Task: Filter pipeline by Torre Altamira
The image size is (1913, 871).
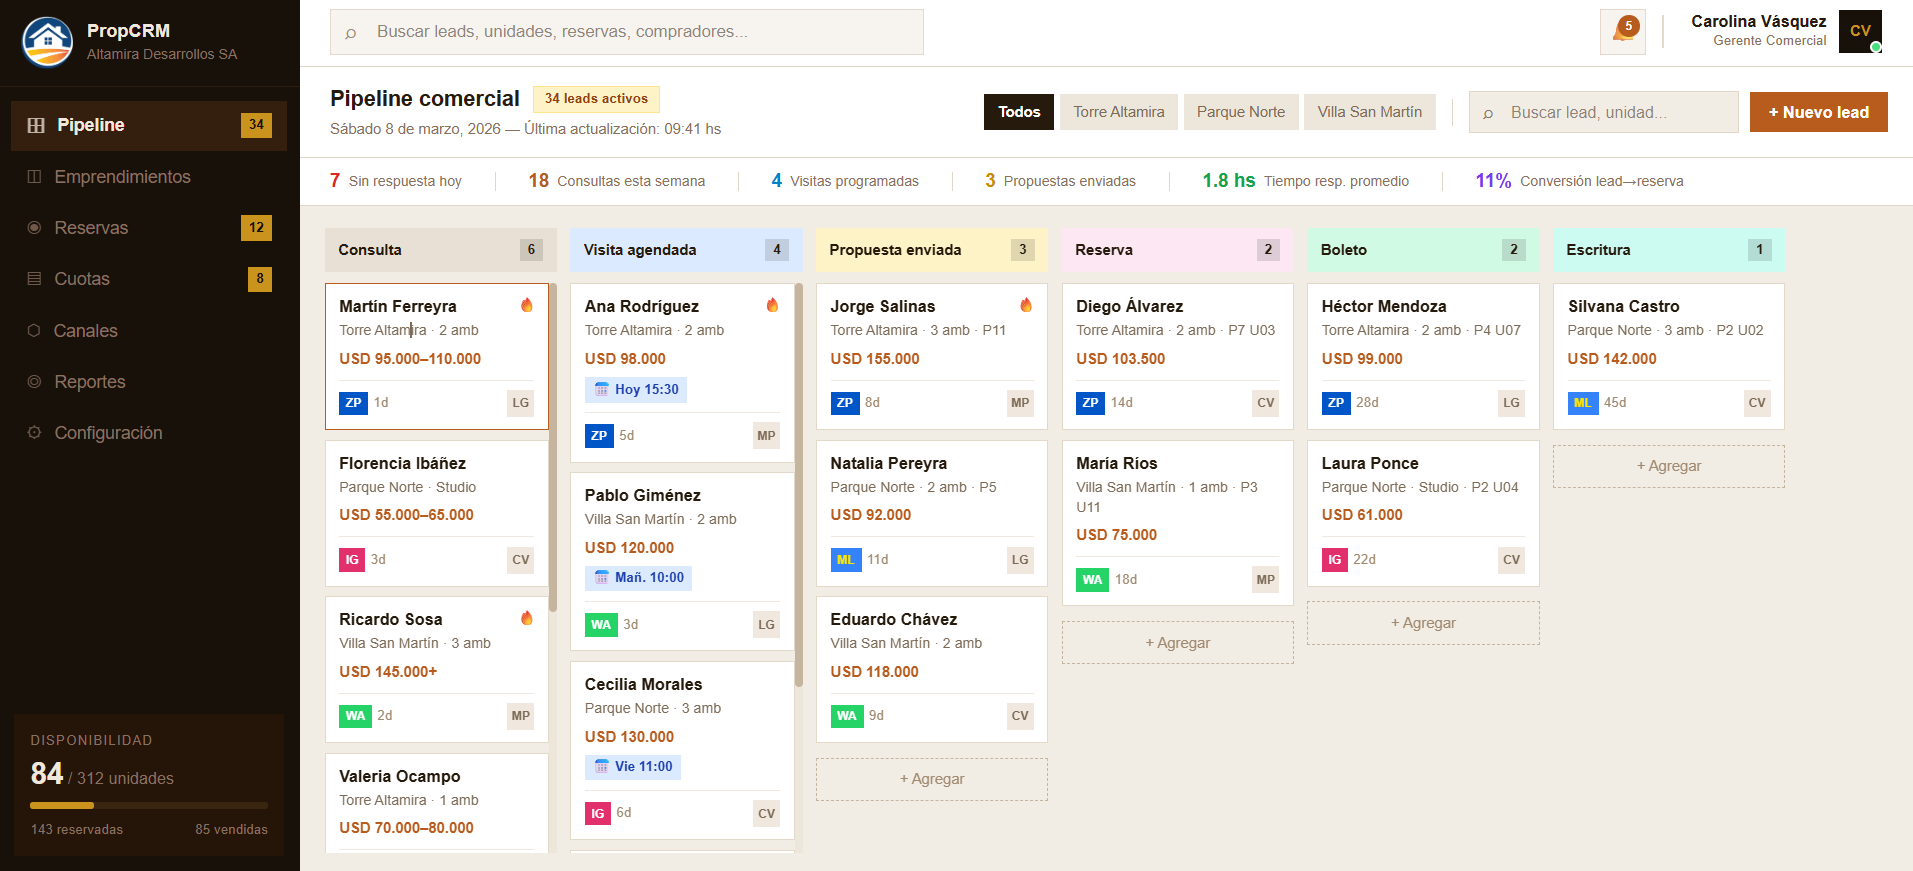Action: coord(1118,112)
